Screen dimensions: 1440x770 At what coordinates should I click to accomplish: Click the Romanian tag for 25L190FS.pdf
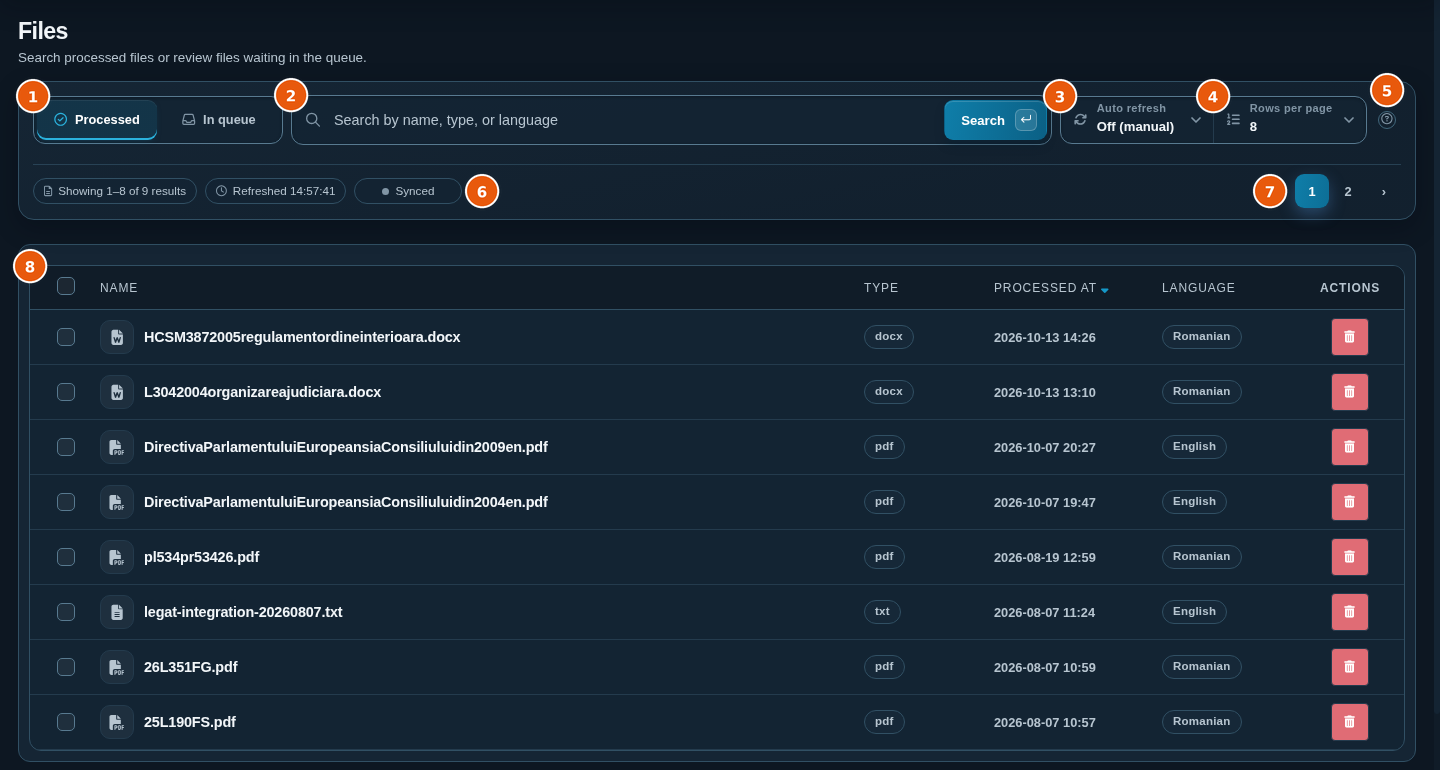point(1202,722)
